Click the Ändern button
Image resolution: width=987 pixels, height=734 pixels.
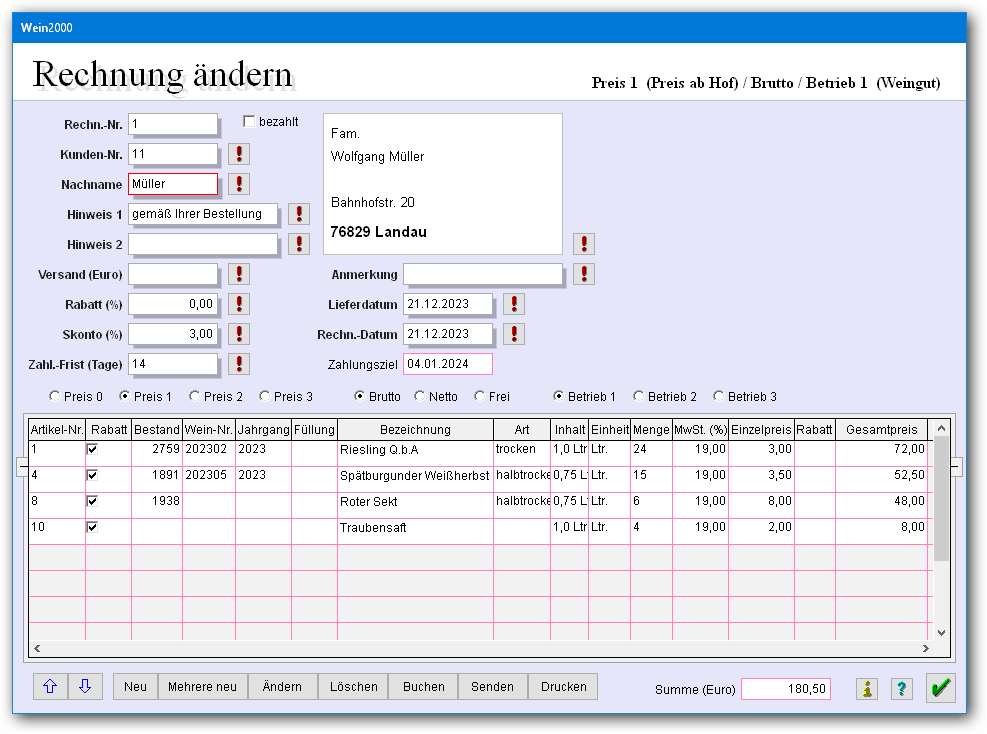pyautogui.click(x=282, y=687)
